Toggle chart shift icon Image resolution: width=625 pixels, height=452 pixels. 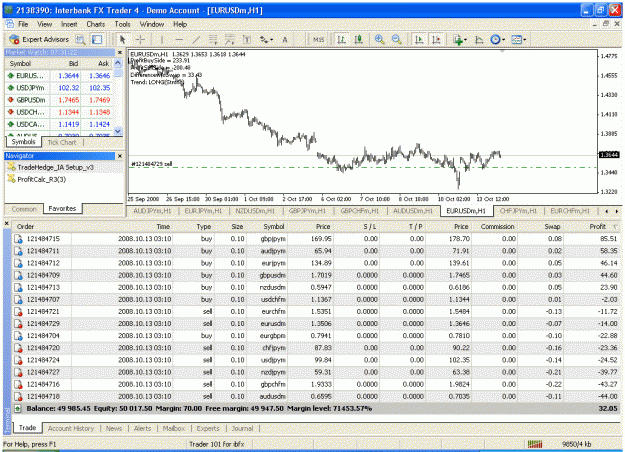pos(436,39)
